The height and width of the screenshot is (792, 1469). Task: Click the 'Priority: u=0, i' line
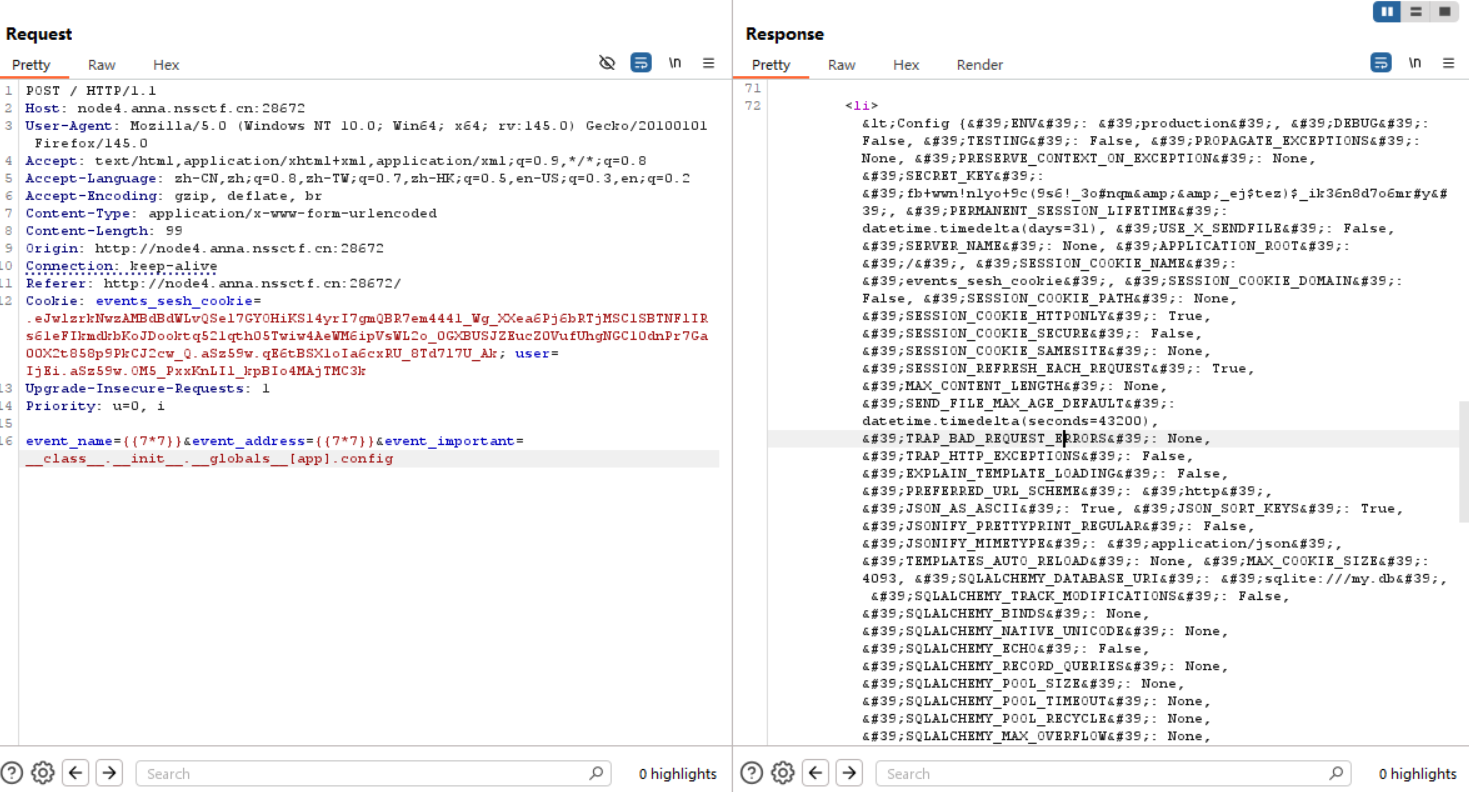96,406
